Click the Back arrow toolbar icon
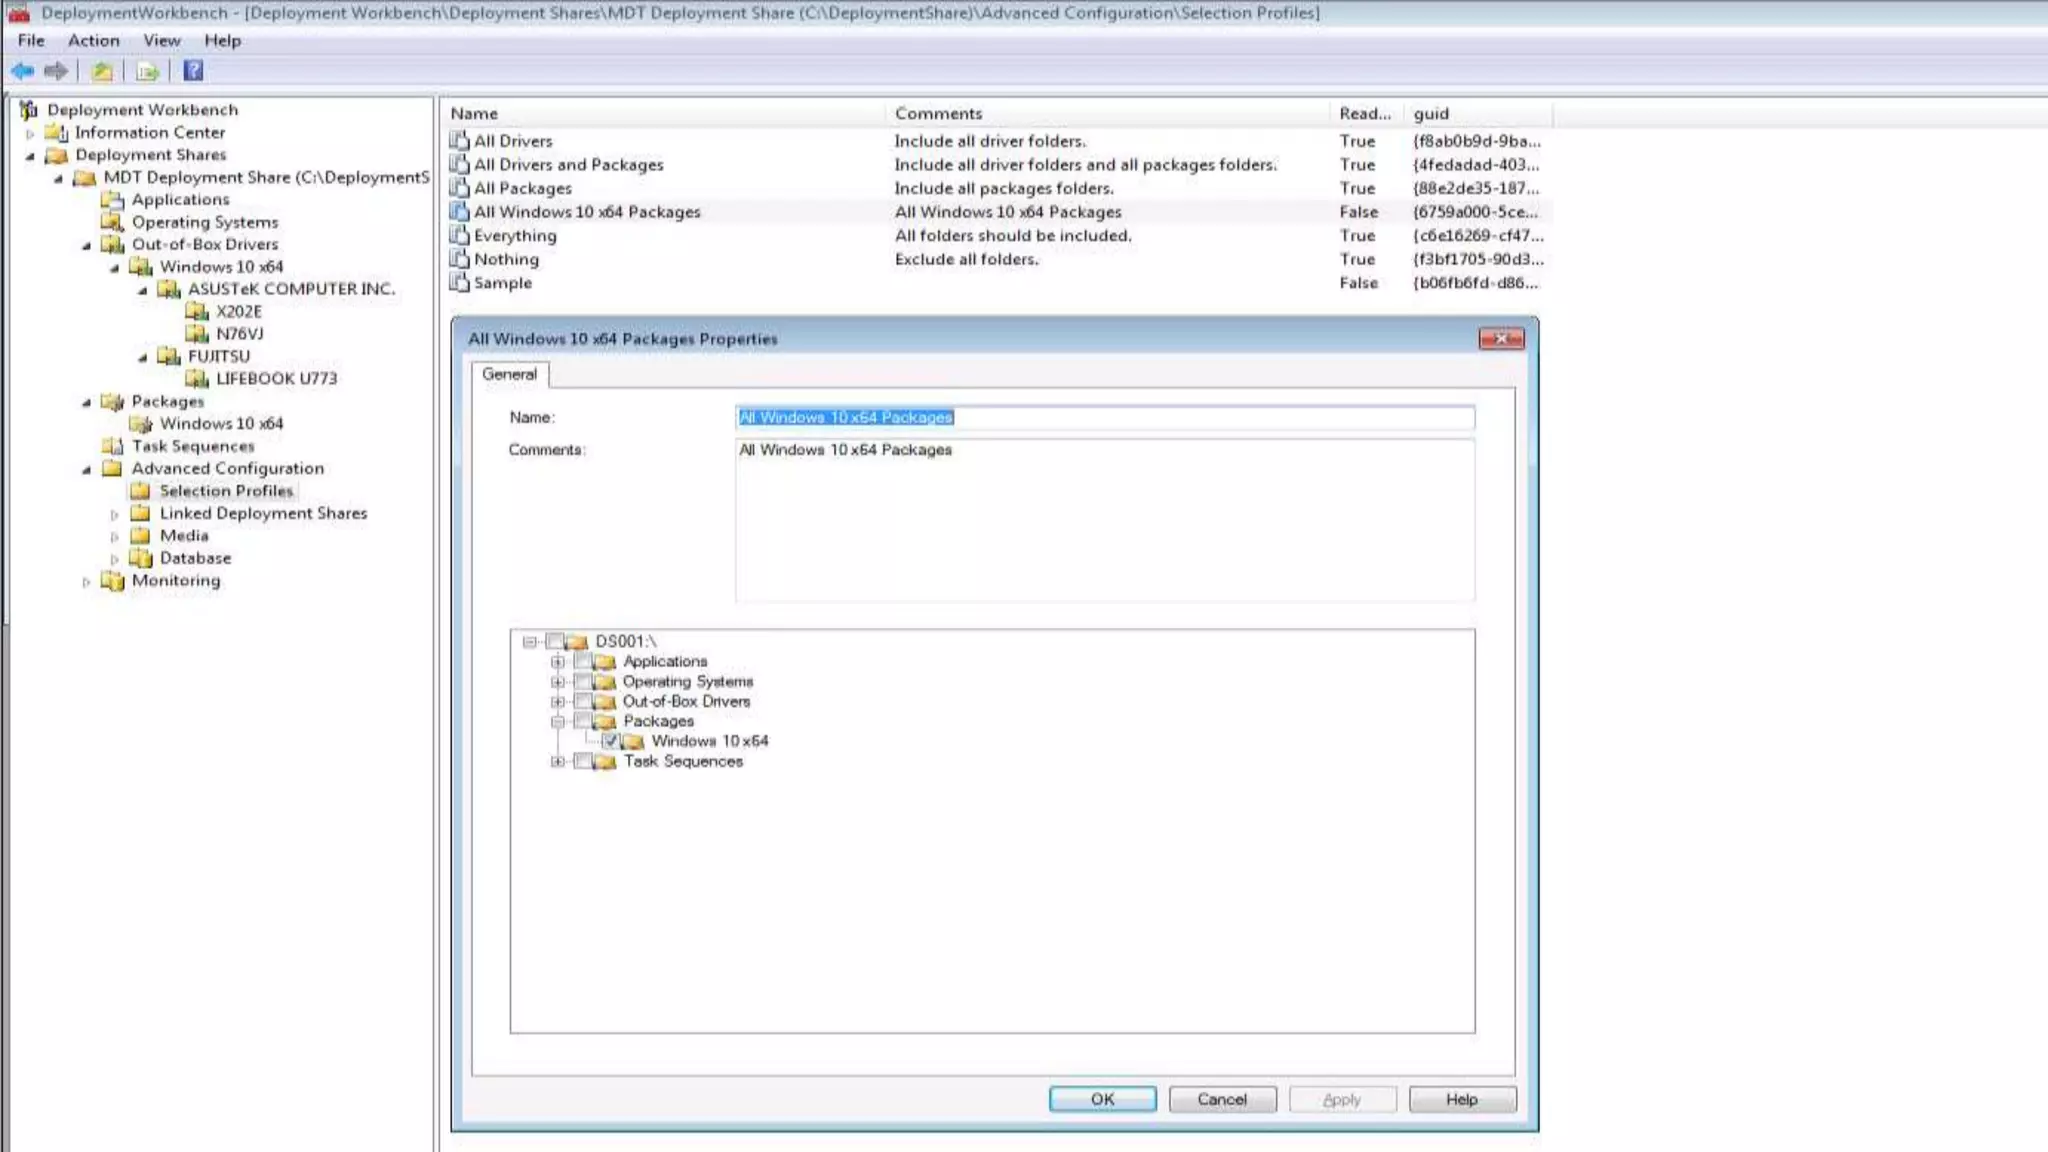Screen dimensions: 2048x1152 pyautogui.click(x=23, y=71)
